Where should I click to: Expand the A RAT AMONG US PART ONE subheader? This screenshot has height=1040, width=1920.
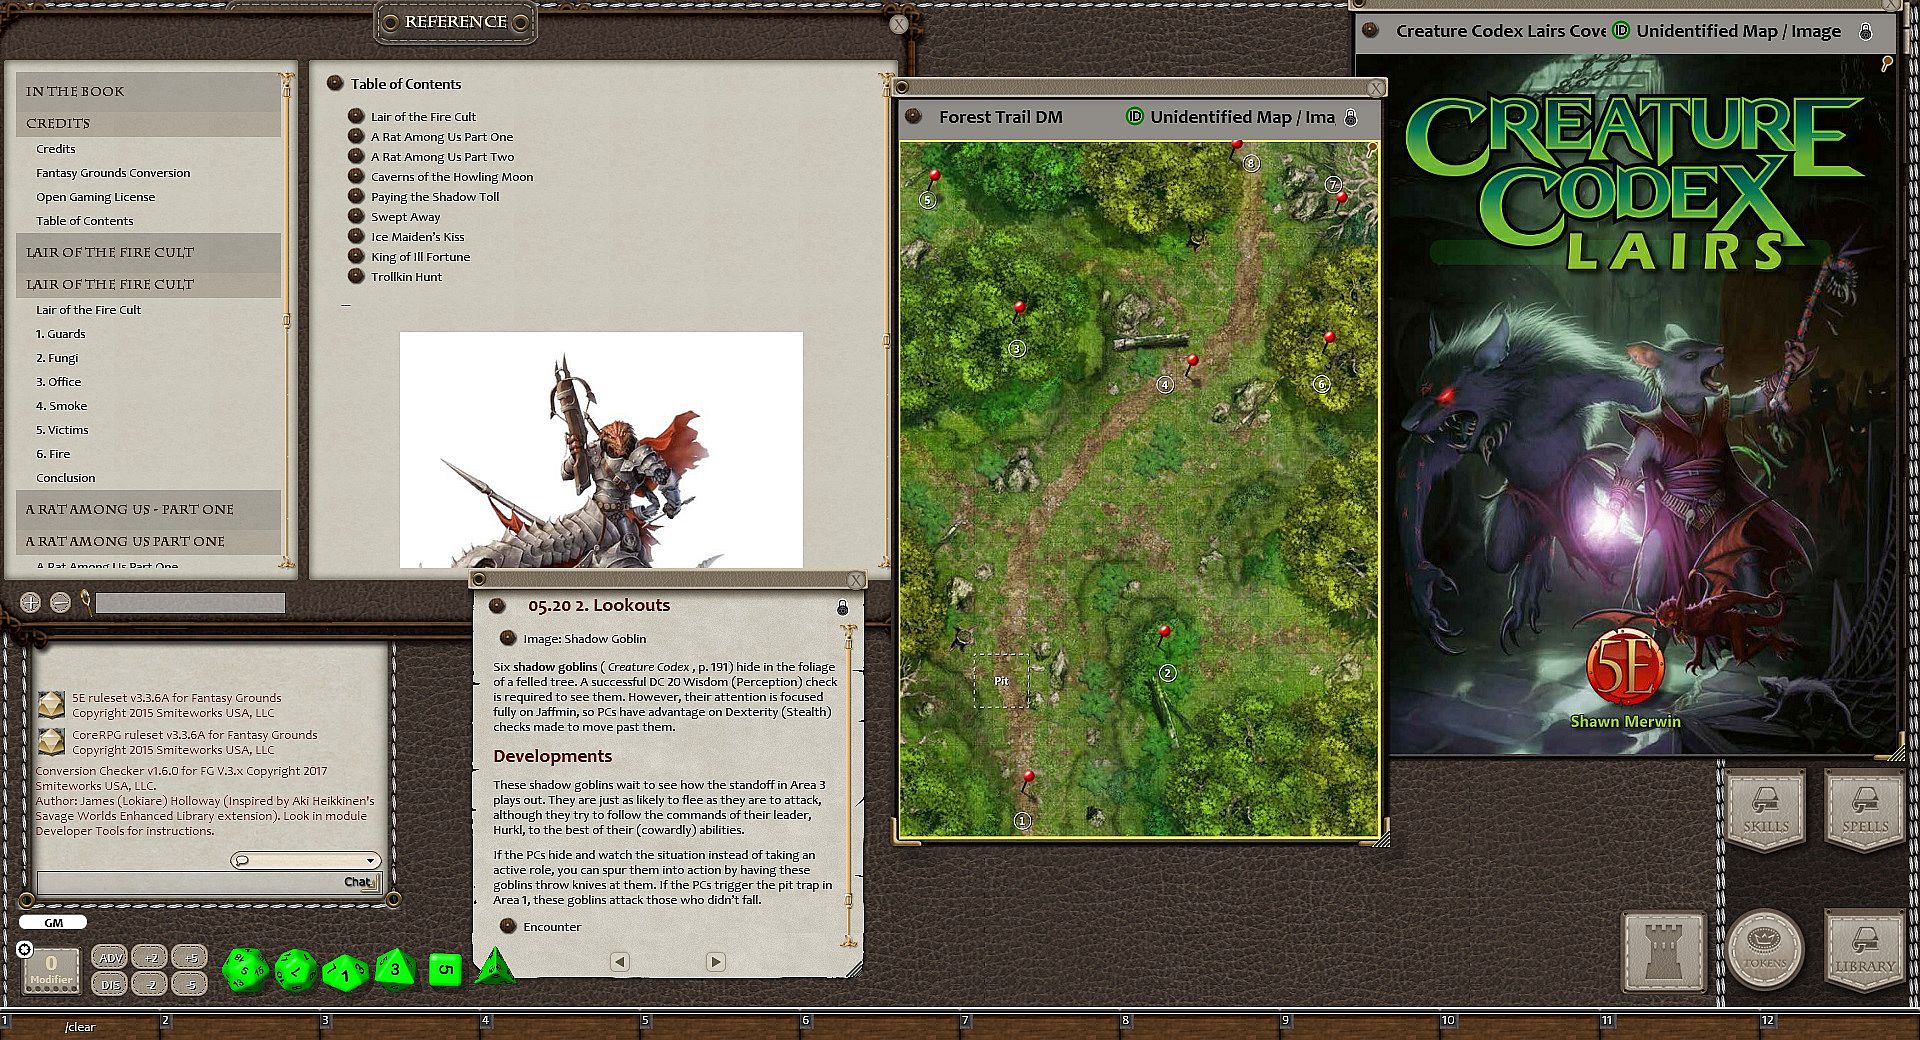[148, 541]
